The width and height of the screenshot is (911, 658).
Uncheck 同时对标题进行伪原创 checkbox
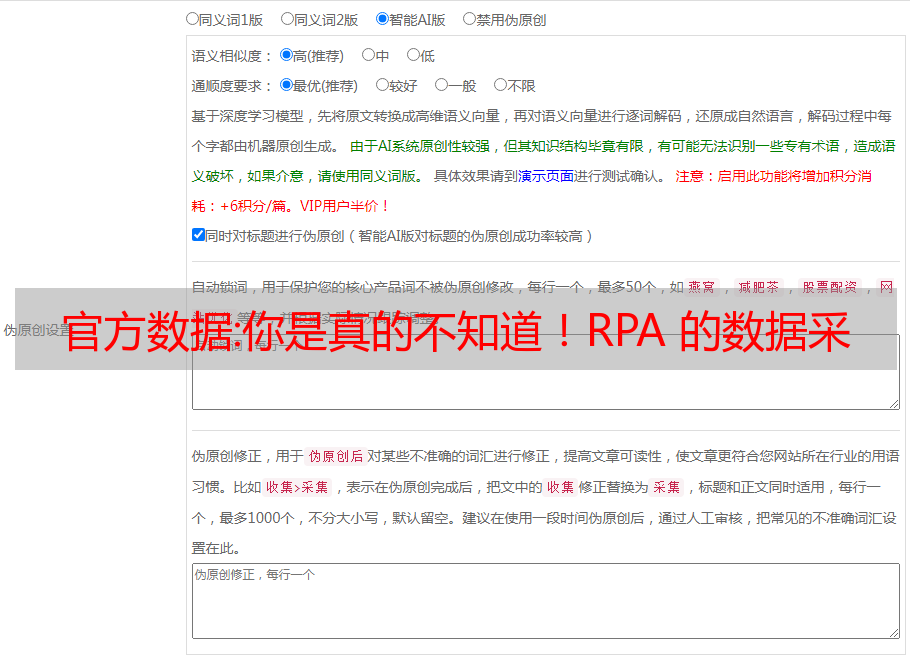tap(198, 235)
